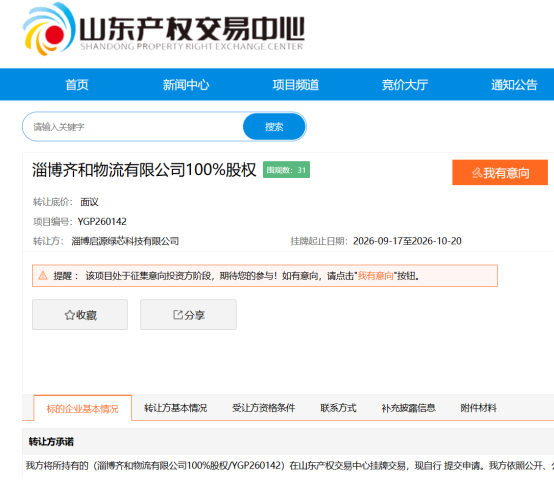Click the 分享 share button
The width and height of the screenshot is (554, 482).
pyautogui.click(x=188, y=315)
